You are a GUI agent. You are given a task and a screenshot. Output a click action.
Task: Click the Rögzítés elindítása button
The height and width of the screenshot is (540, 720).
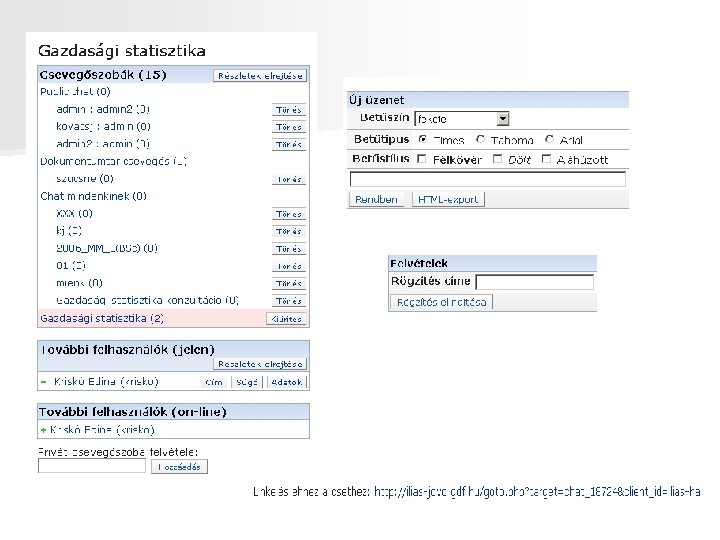441,302
